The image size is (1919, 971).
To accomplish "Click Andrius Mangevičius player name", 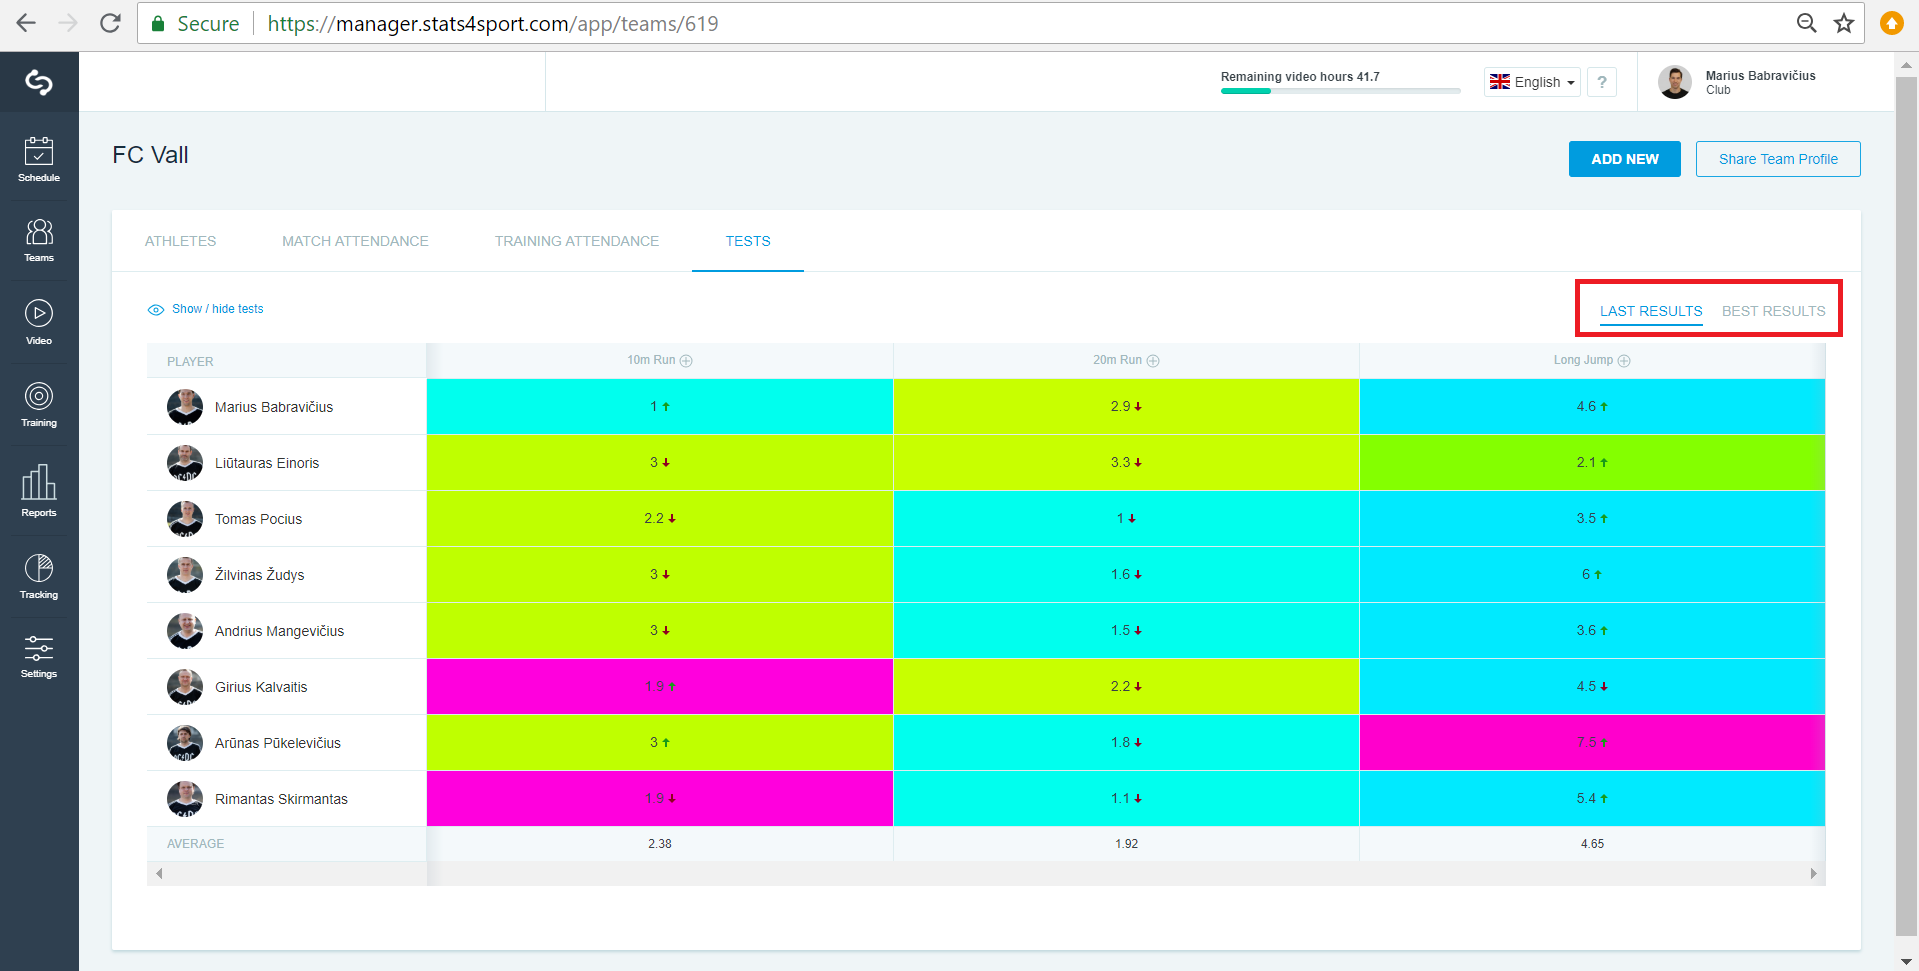I will (279, 631).
